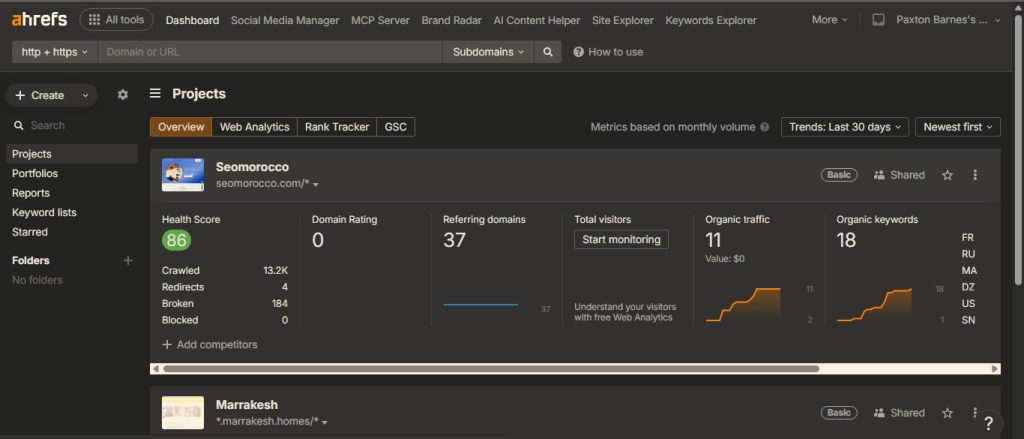Viewport: 1024px width, 439px height.
Task: Click the Referring domains value 37
Action: [455, 240]
